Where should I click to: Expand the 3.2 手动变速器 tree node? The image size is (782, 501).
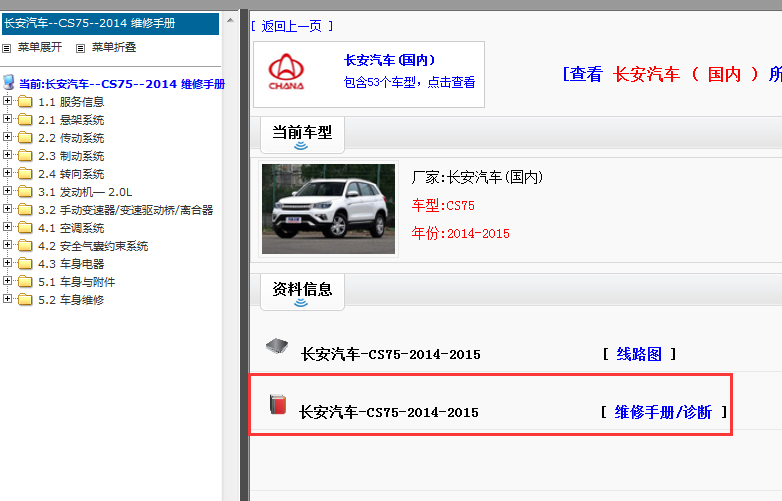pos(7,209)
